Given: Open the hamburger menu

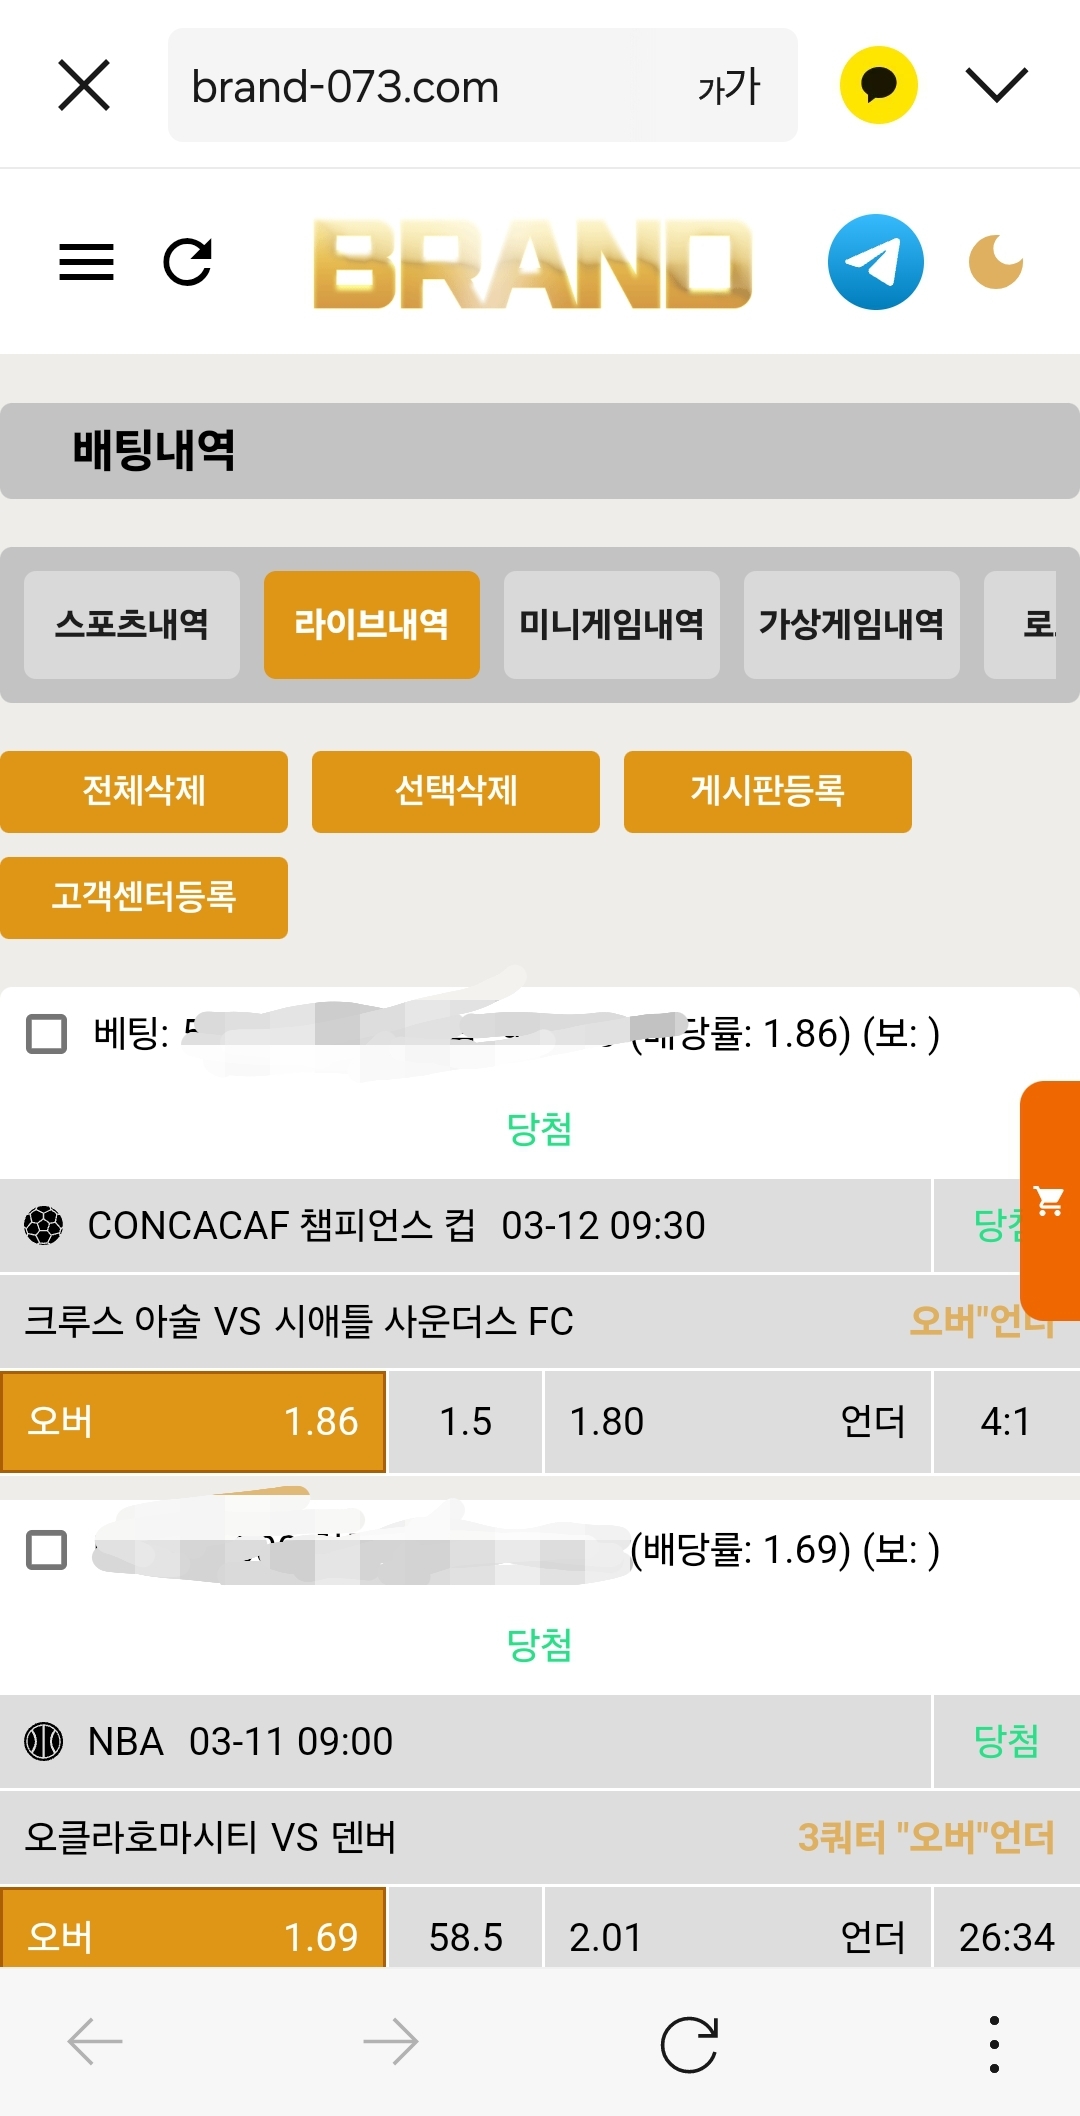Looking at the screenshot, I should click(x=86, y=263).
